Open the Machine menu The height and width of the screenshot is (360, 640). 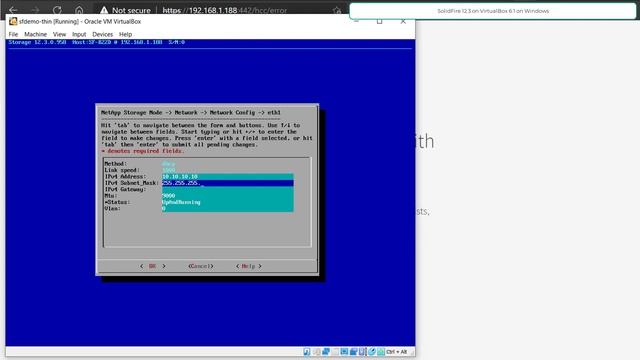pyautogui.click(x=36, y=34)
